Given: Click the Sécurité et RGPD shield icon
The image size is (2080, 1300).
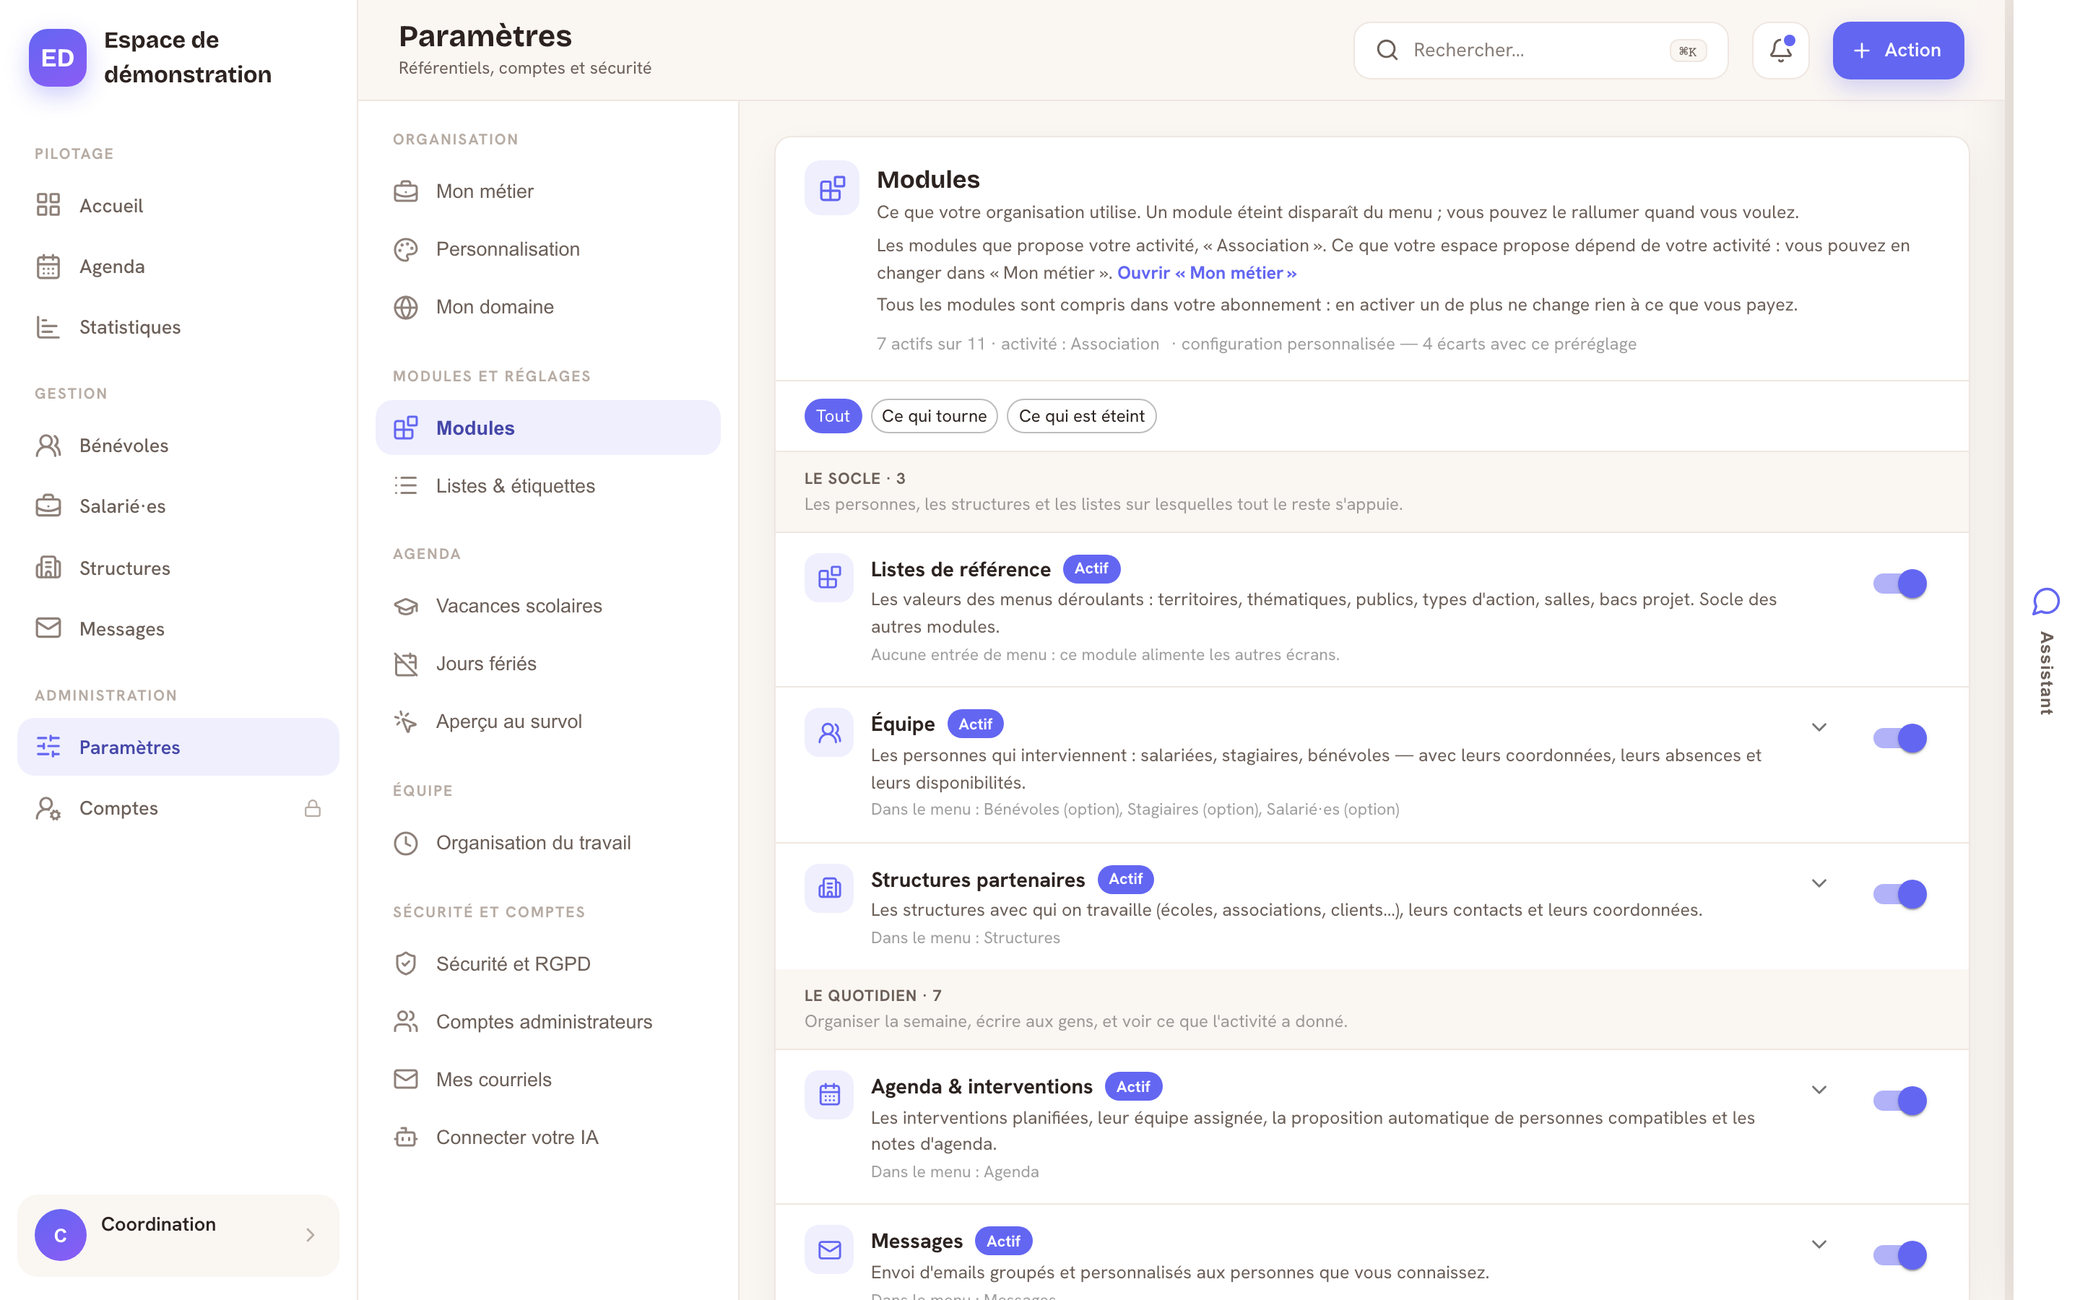Looking at the screenshot, I should pos(406,964).
